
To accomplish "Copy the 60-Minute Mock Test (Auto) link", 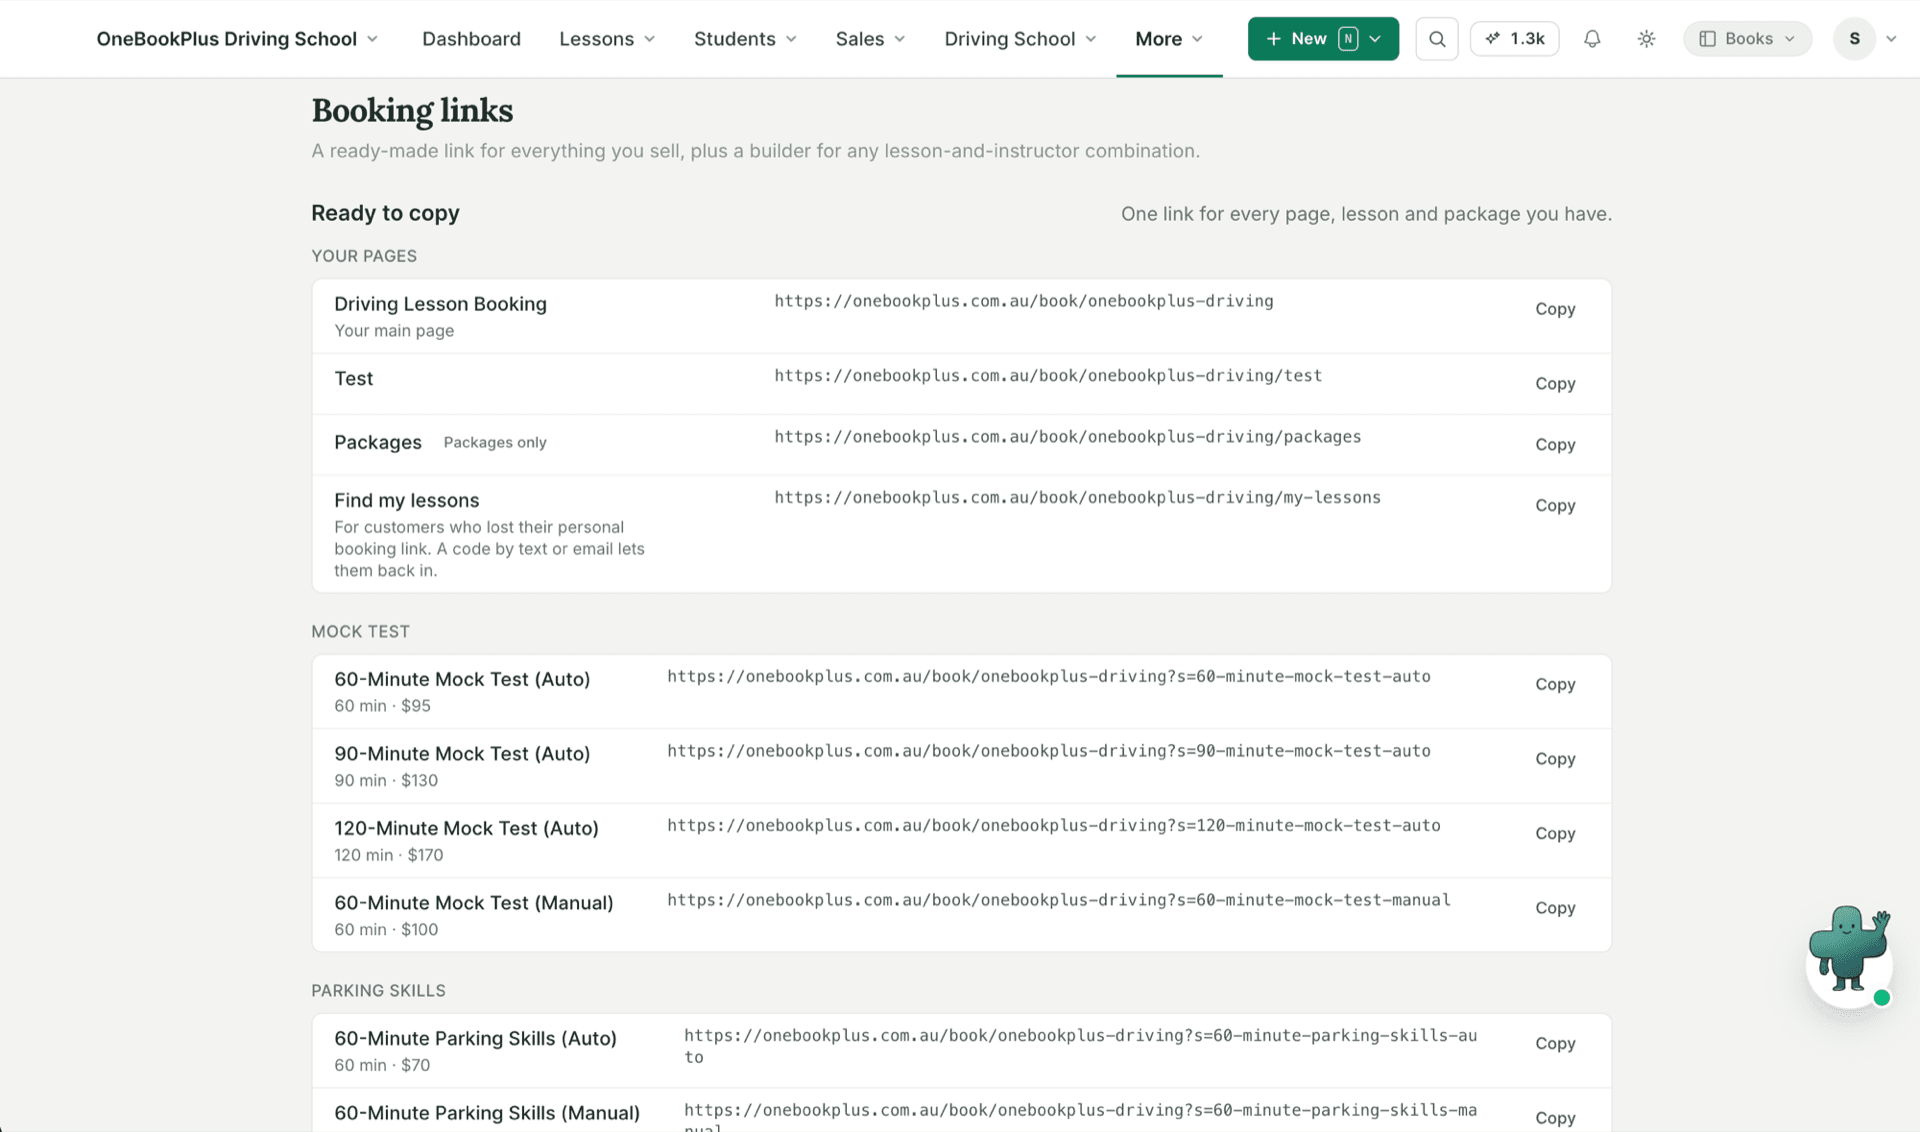I will point(1555,685).
